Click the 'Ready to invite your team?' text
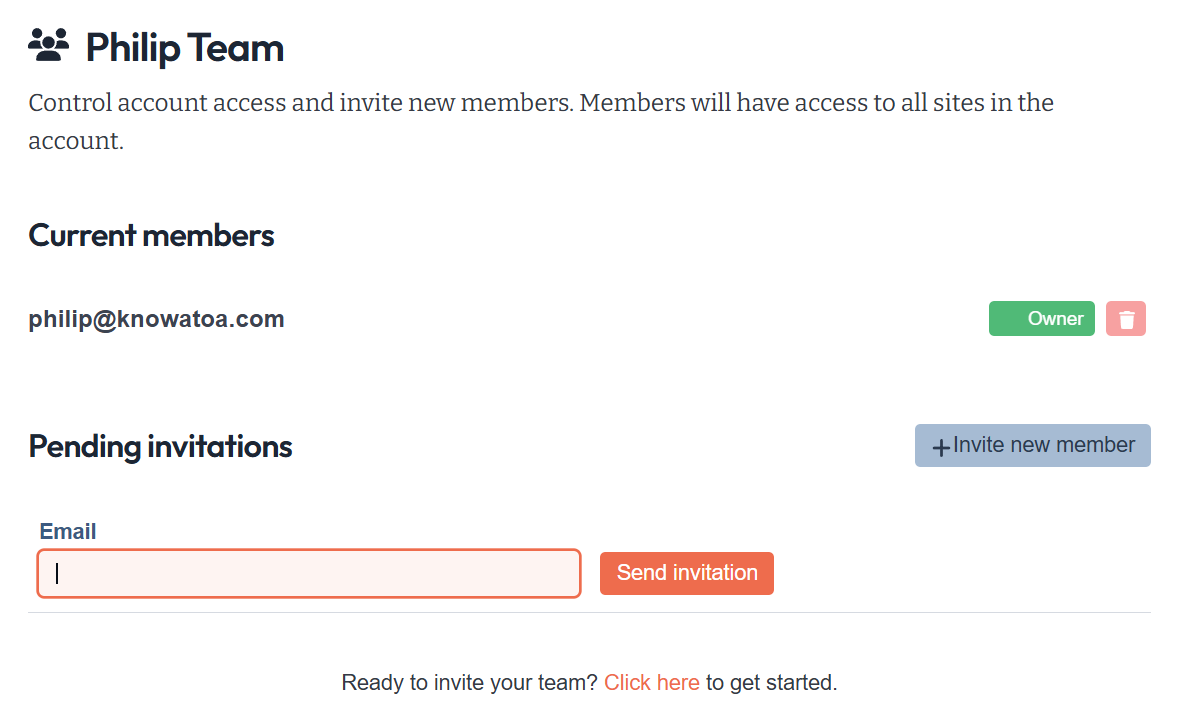The image size is (1188, 727). (469, 683)
